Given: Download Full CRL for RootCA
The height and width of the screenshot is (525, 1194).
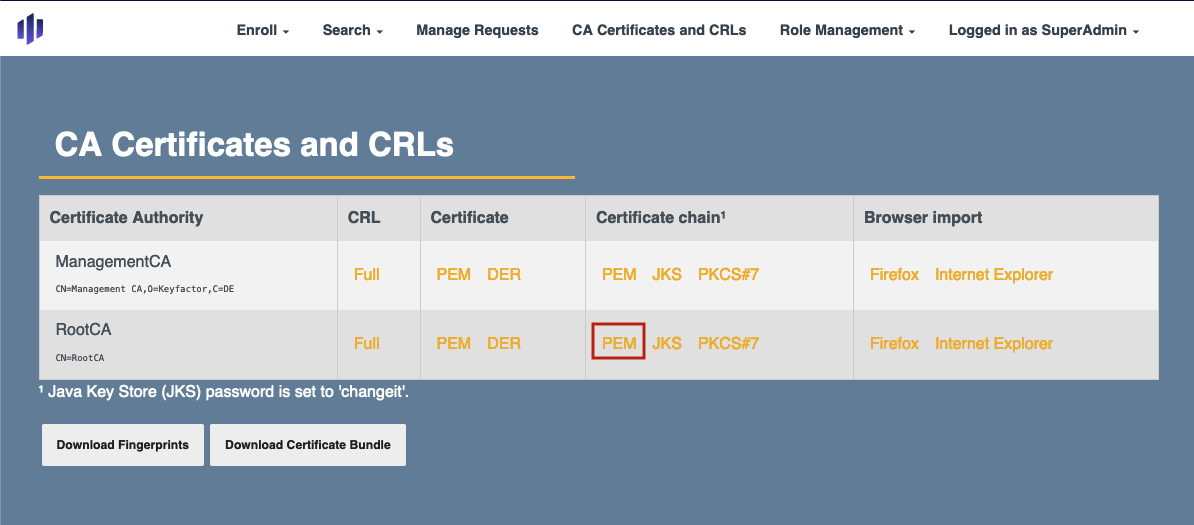Looking at the screenshot, I should pos(367,343).
